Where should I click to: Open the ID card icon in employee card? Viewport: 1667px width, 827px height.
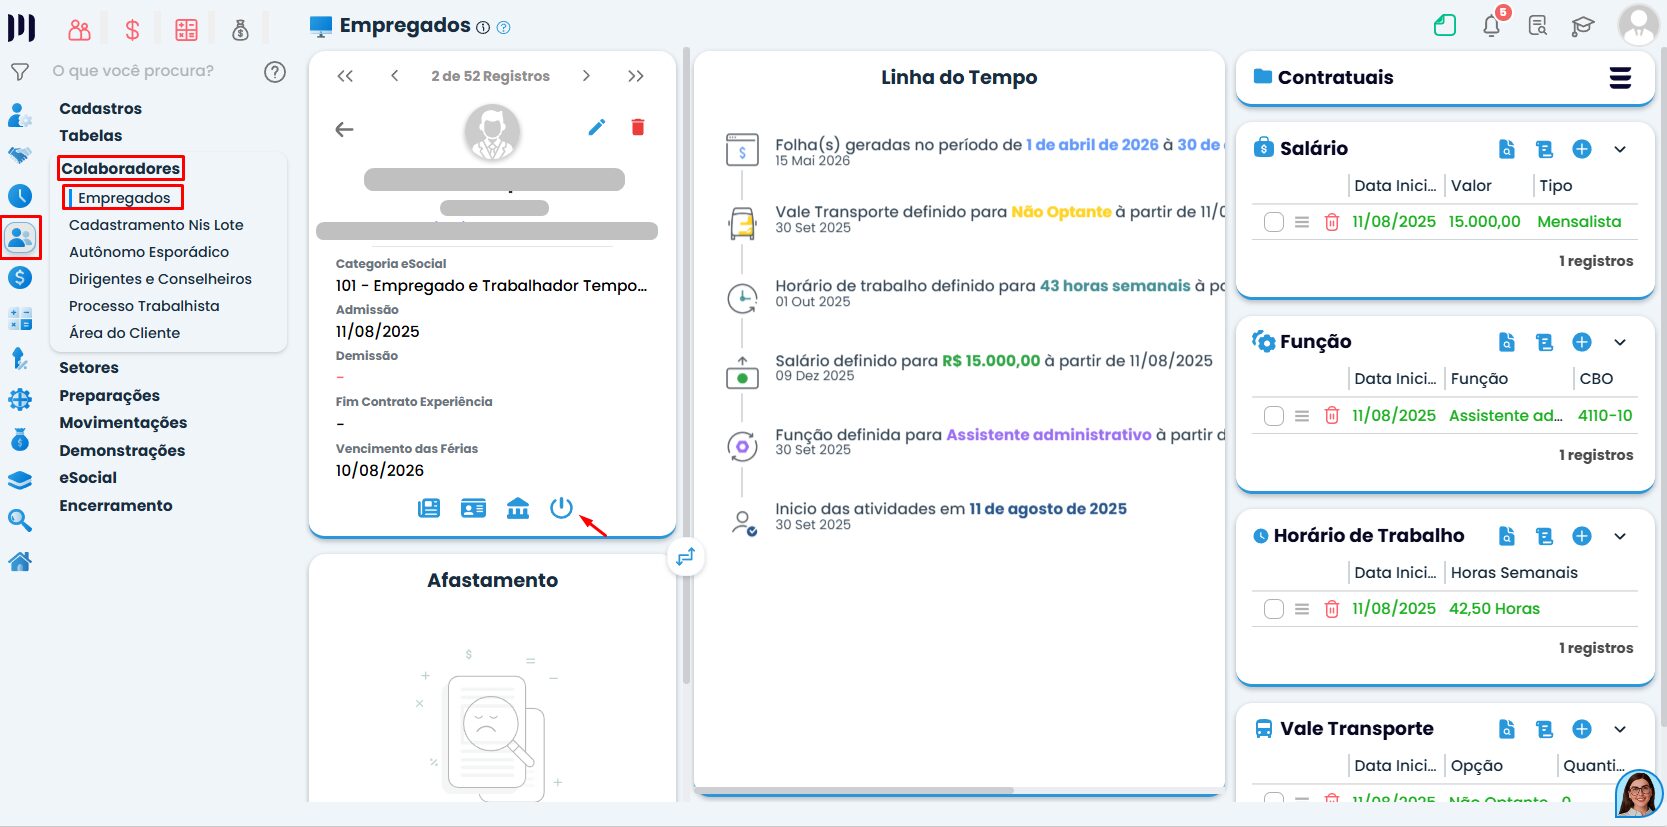473,508
